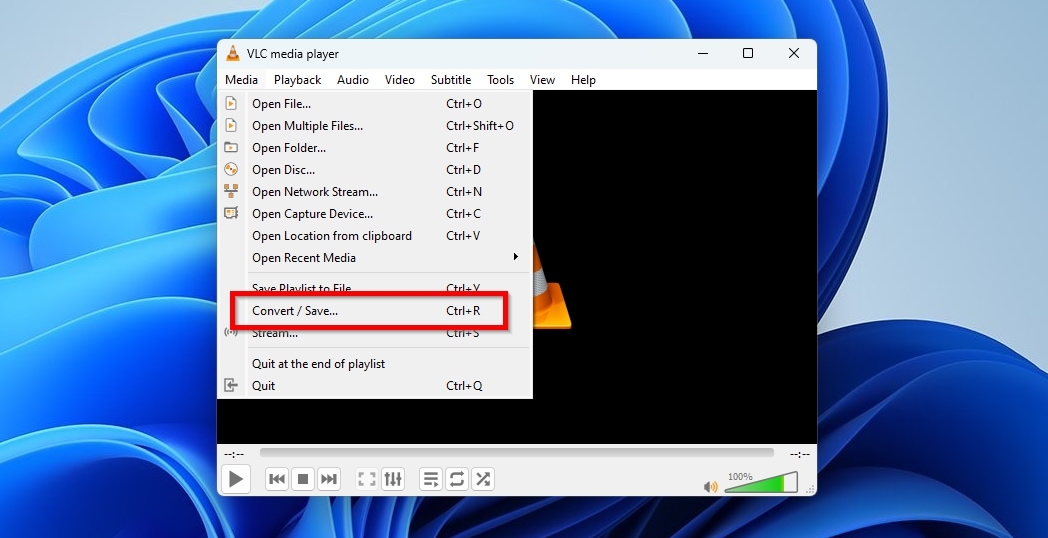Image resolution: width=1048 pixels, height=538 pixels.
Task: Click the Open File icon
Action: coord(231,104)
